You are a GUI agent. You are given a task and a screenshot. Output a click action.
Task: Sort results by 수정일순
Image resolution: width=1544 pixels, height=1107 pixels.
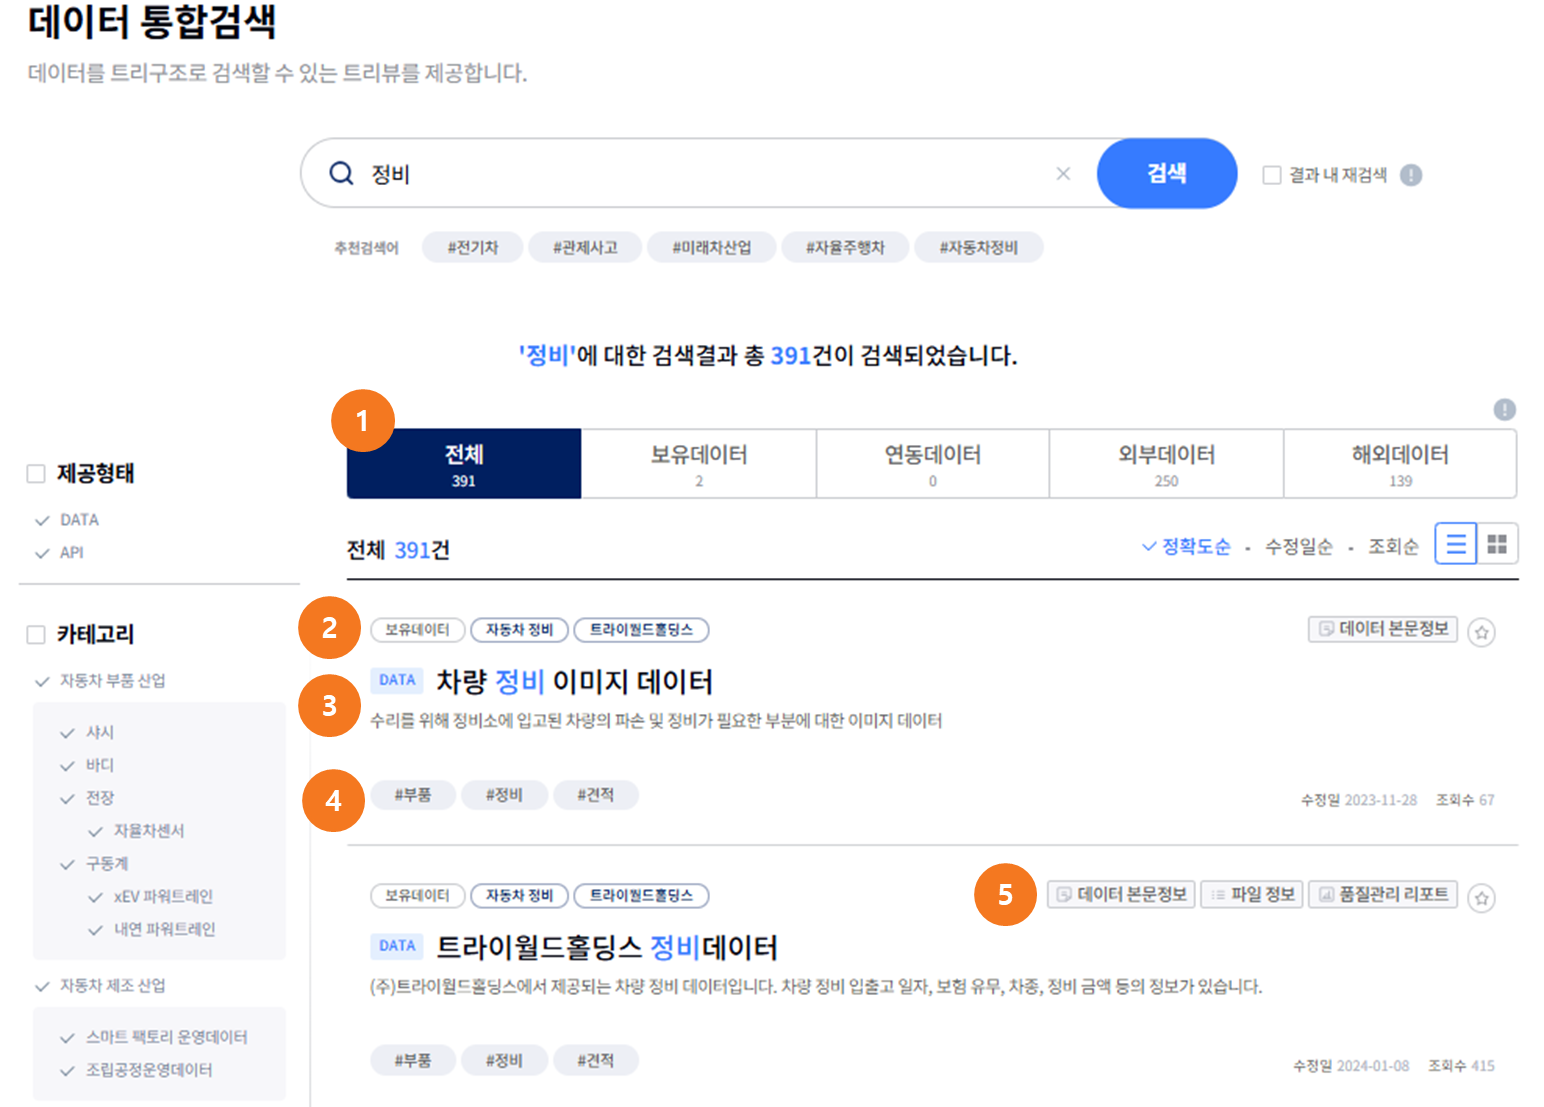point(1298,546)
